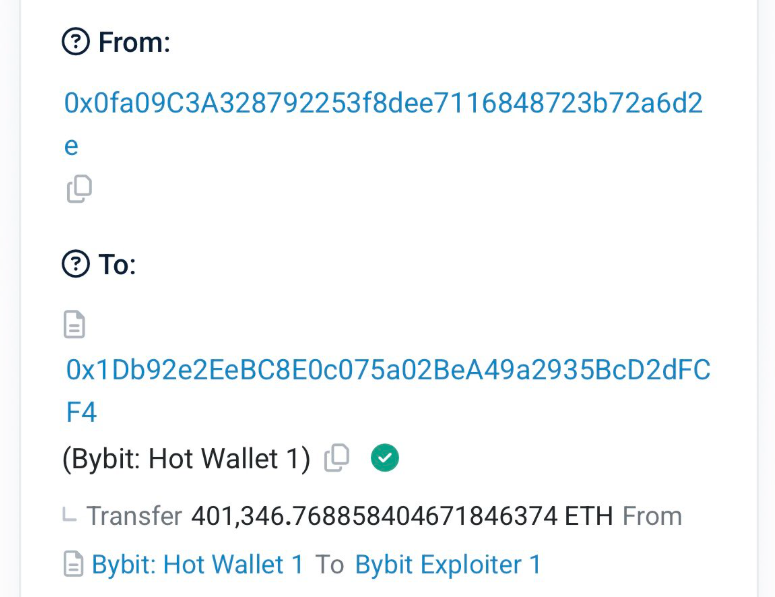Copy the Bybit Hot Wallet contract address
This screenshot has height=597, width=775.
338,458
